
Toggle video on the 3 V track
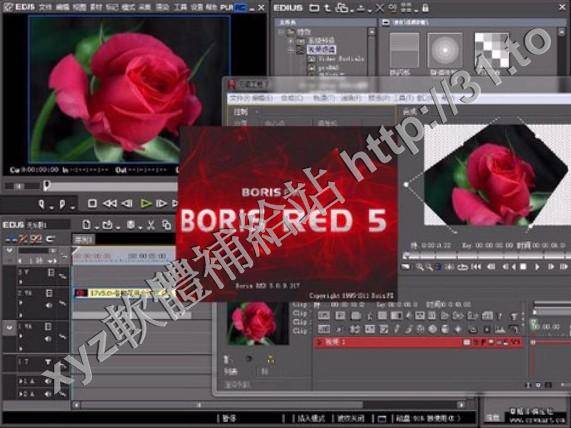point(51,272)
